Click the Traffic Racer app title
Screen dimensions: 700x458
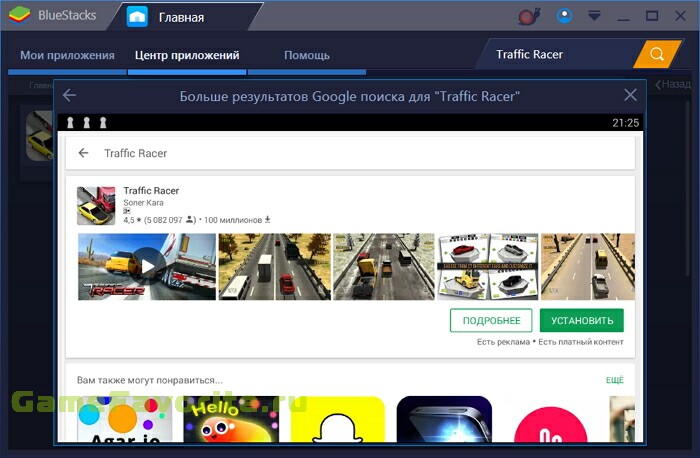point(151,191)
